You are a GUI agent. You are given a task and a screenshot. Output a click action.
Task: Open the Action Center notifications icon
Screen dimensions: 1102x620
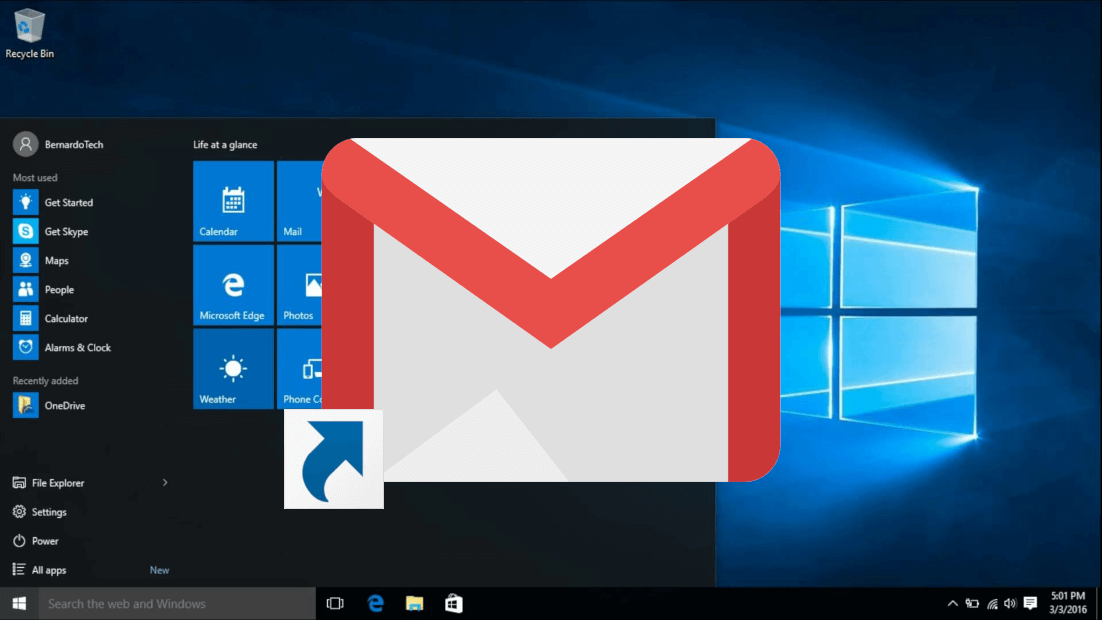[1030, 604]
